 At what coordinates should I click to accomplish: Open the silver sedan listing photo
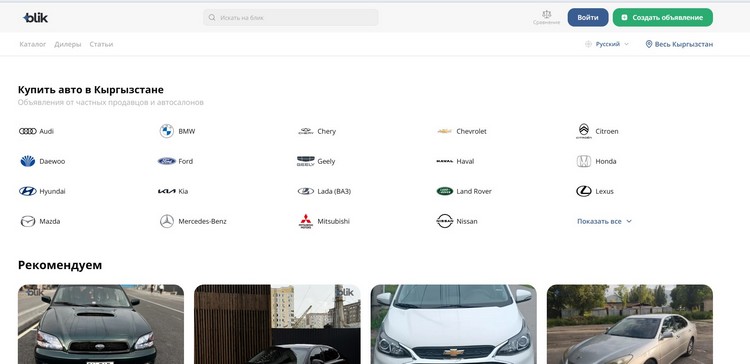click(x=629, y=324)
